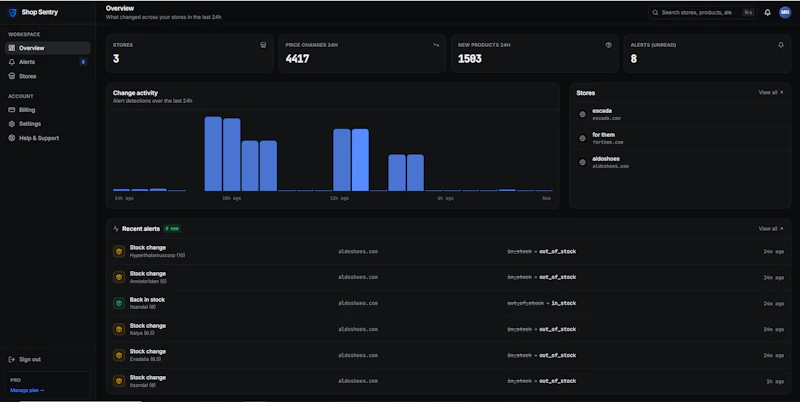Click View all in Recent alerts panel
The width and height of the screenshot is (800, 402).
click(770, 229)
